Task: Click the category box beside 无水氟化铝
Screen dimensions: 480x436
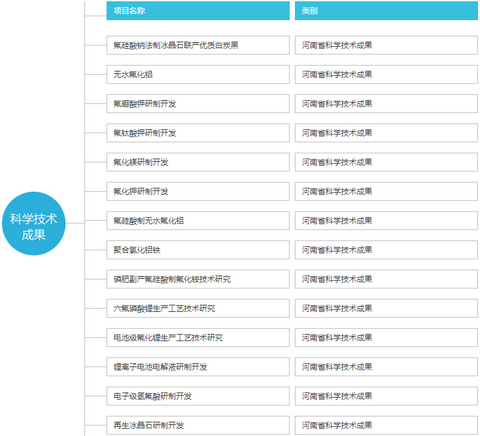Action: 386,74
